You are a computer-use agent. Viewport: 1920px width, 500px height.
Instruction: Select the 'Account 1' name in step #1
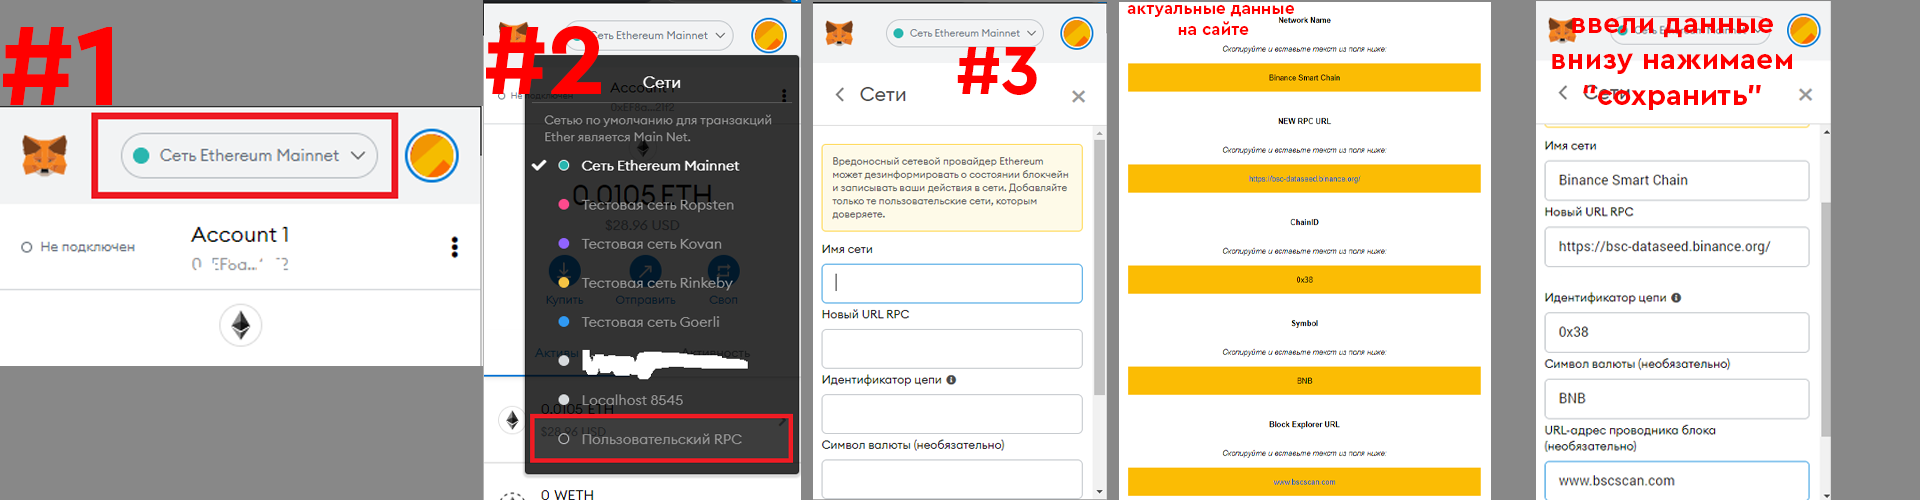[240, 234]
